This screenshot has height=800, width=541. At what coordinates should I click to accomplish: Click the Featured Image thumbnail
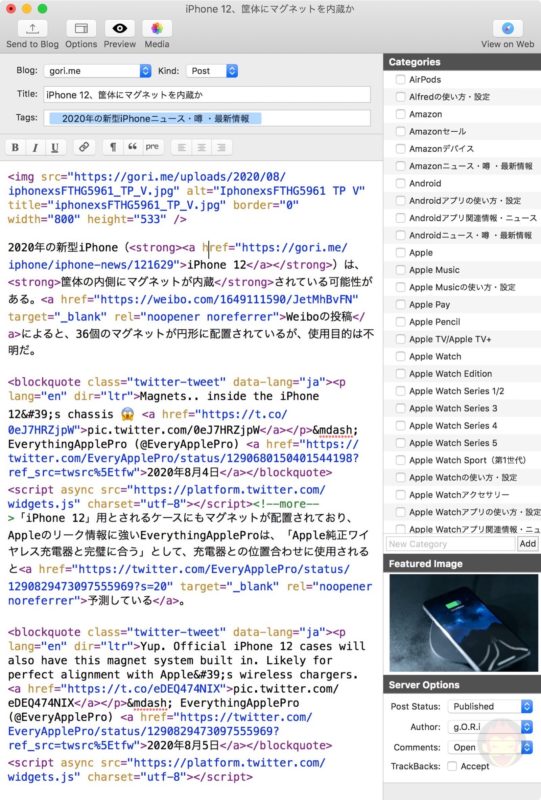pos(463,622)
